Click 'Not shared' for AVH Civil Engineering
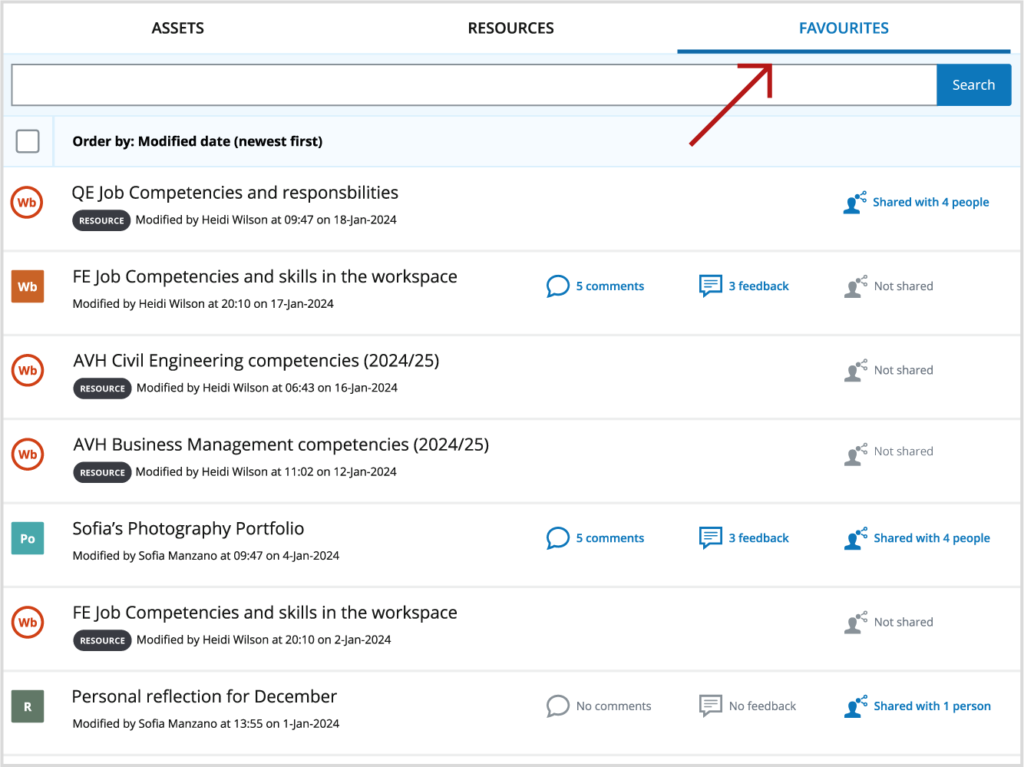 (904, 370)
